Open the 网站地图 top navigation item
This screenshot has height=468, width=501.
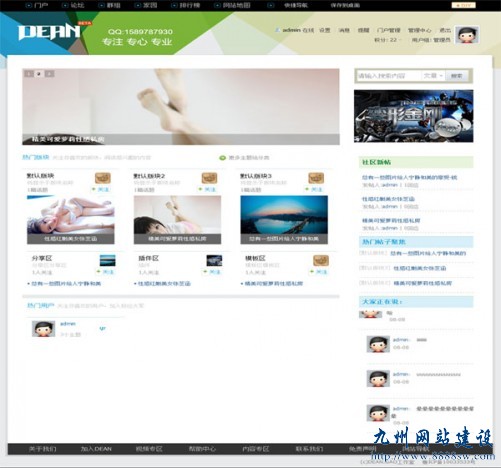(x=236, y=5)
